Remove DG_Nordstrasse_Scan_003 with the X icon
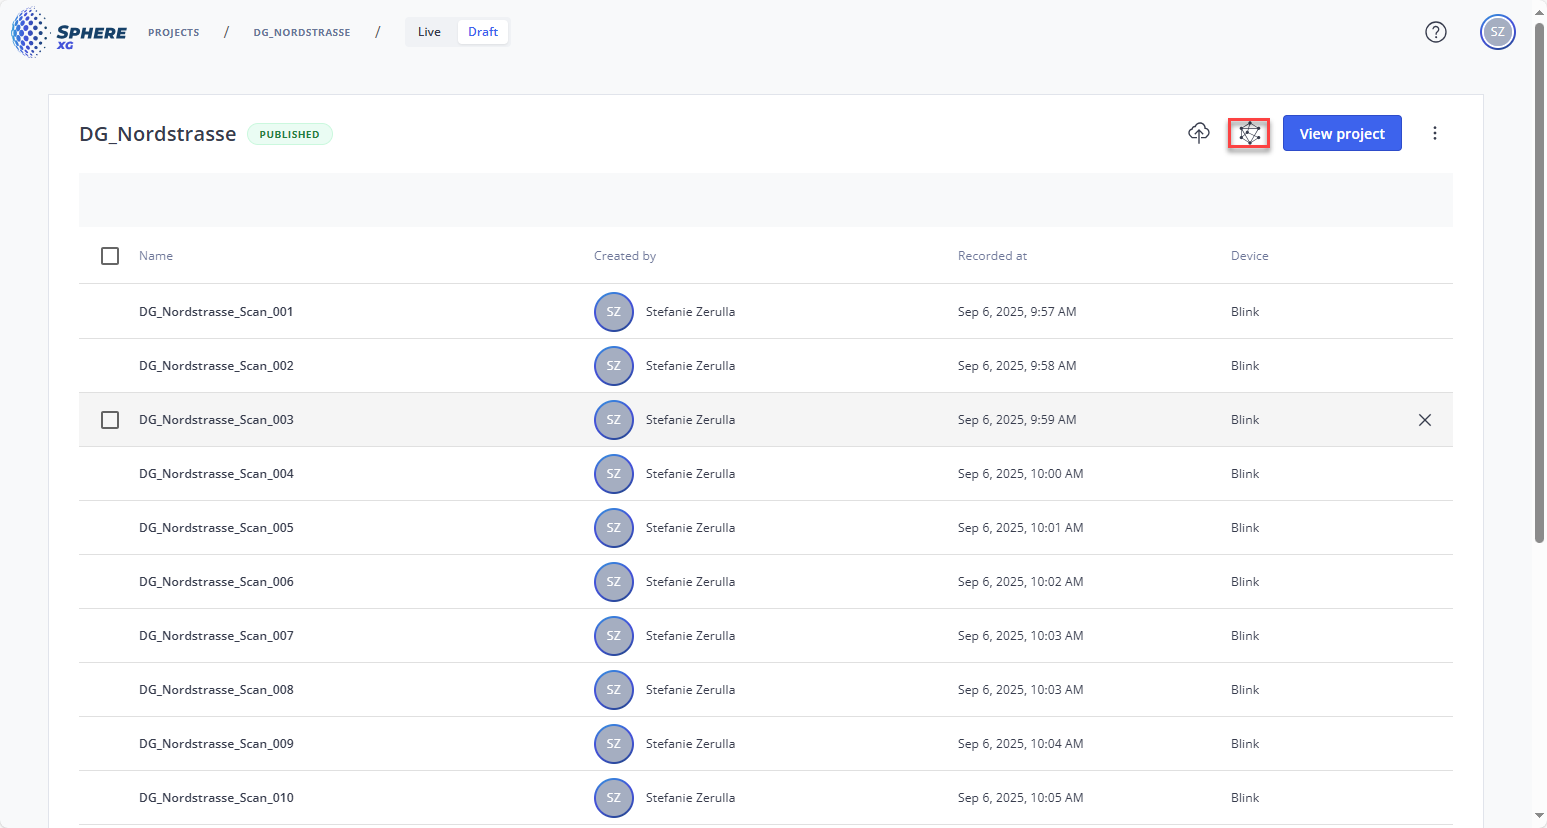Screen dimensions: 1547x828 (x=1424, y=420)
